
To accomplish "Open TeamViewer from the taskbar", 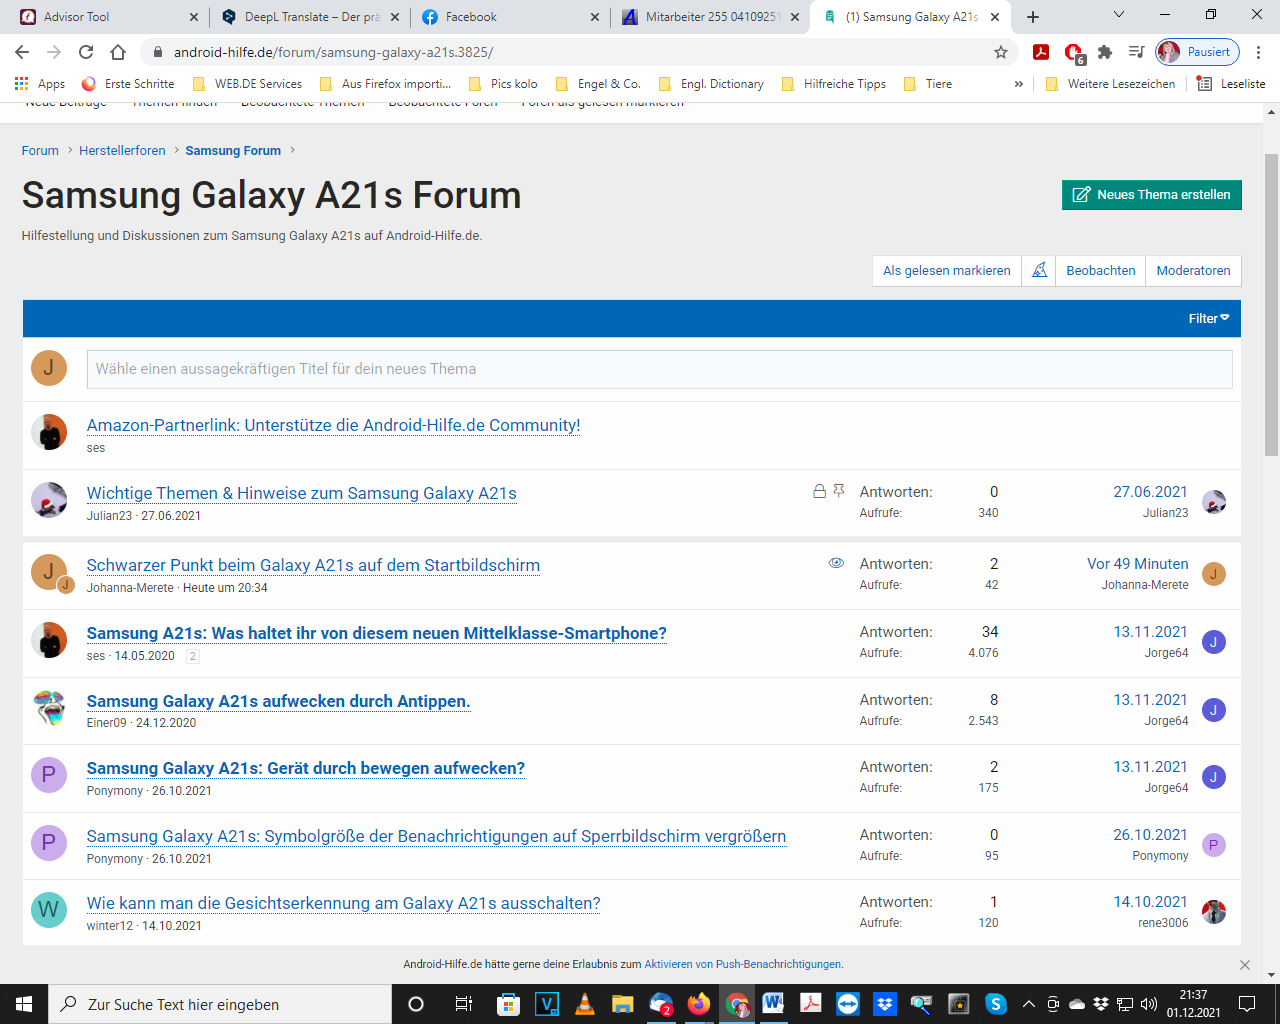I will click(847, 1004).
